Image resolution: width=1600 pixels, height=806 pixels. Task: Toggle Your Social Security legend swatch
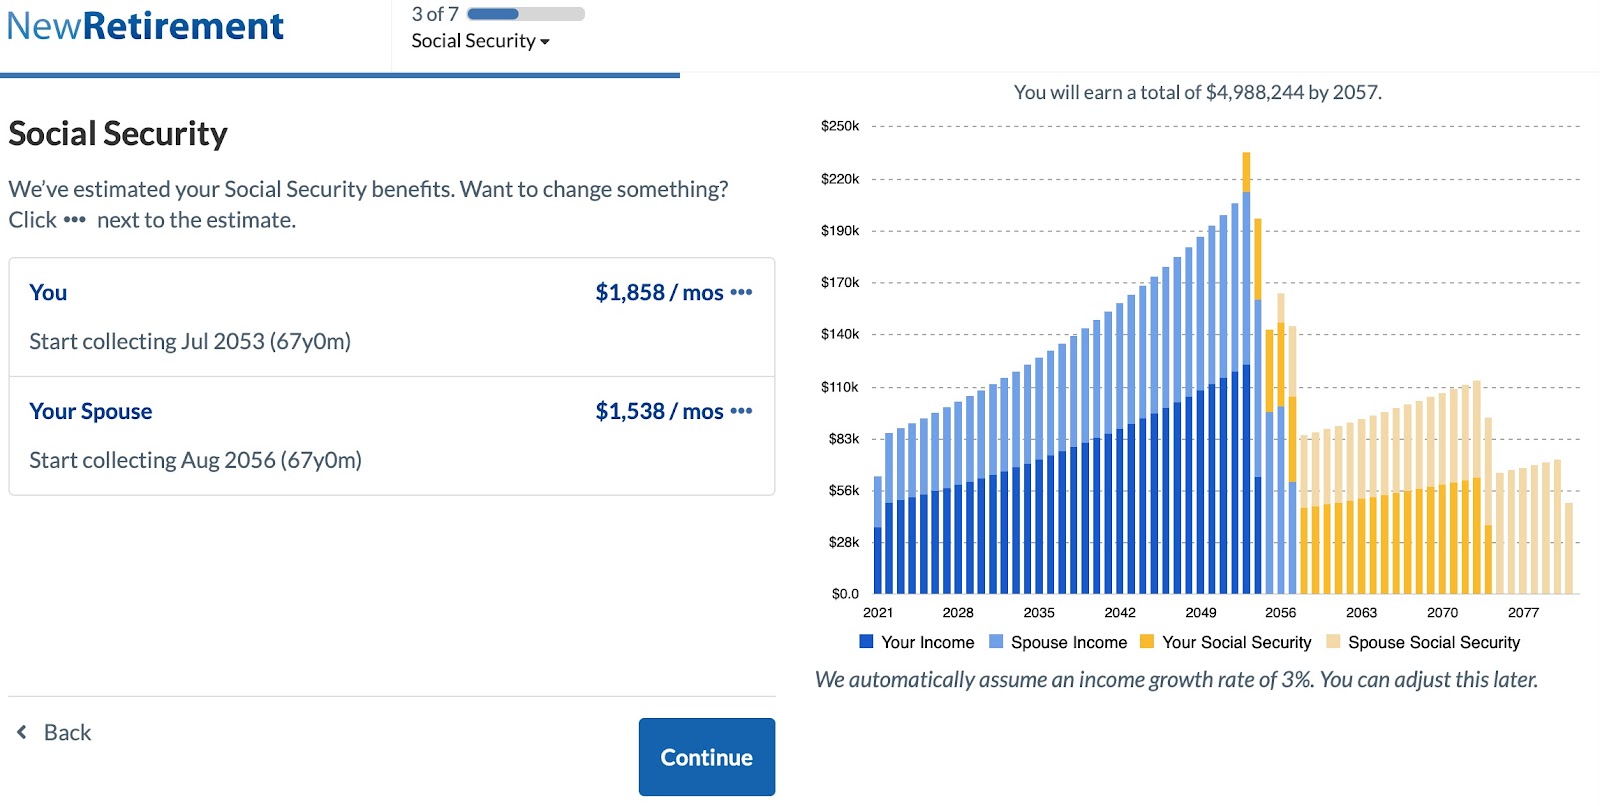[1147, 642]
